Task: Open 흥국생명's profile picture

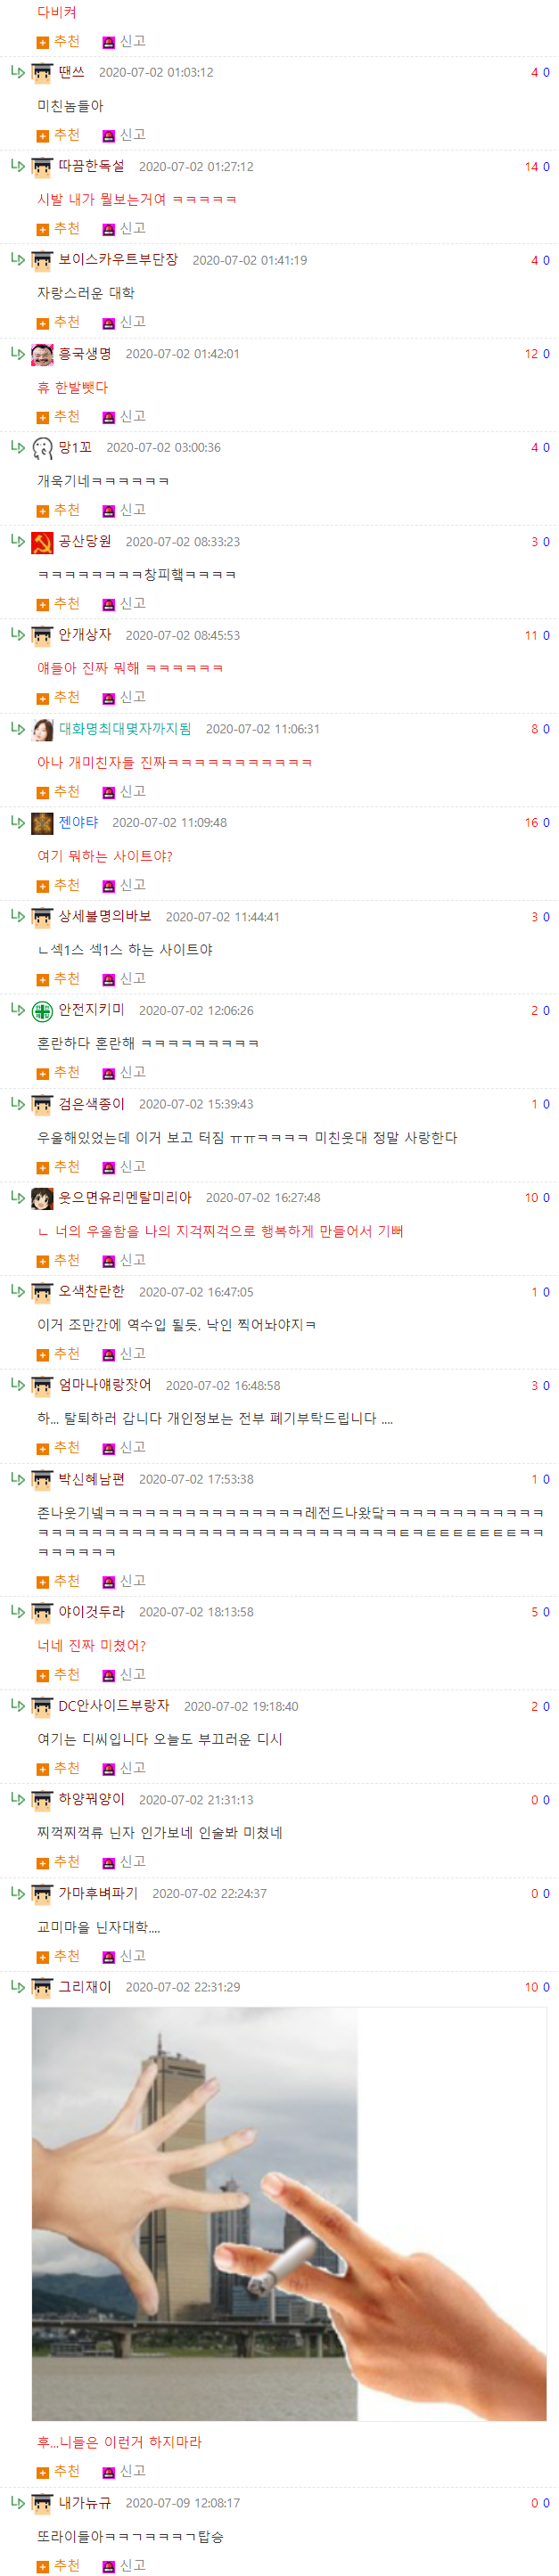Action: point(42,355)
